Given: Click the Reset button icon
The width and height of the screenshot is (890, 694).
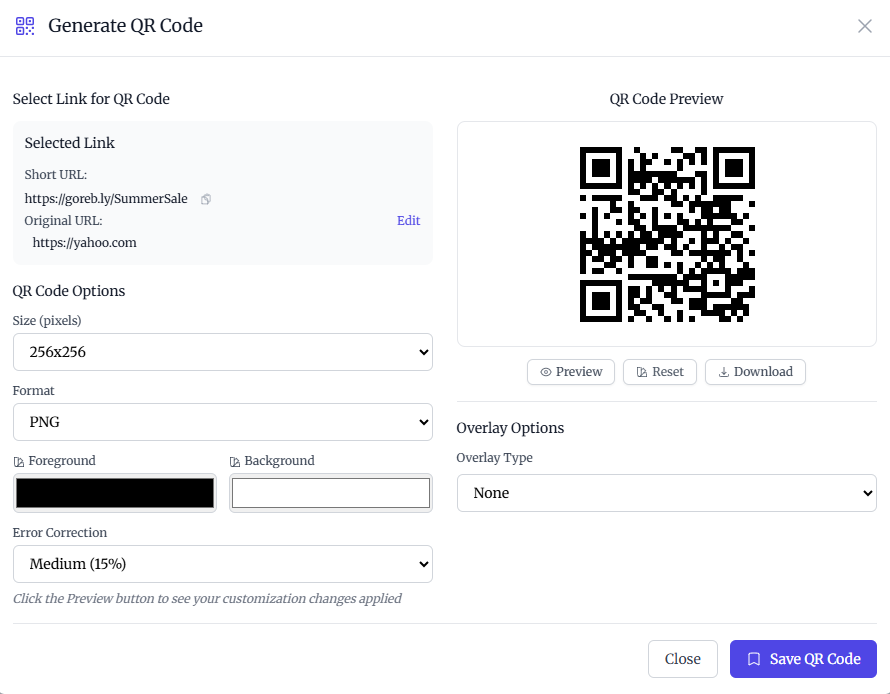Looking at the screenshot, I should point(641,372).
